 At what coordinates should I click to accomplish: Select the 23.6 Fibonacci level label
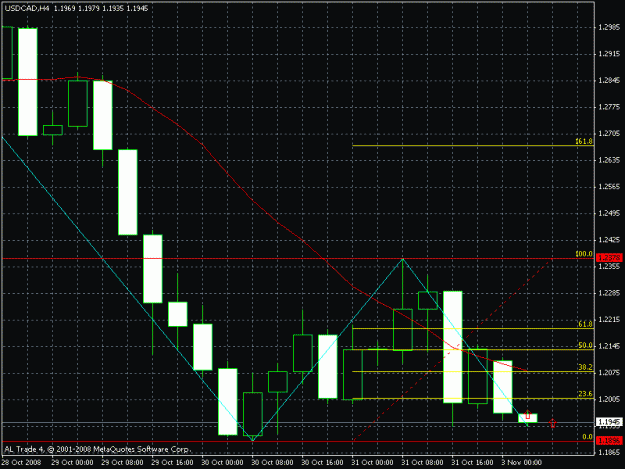[585, 394]
